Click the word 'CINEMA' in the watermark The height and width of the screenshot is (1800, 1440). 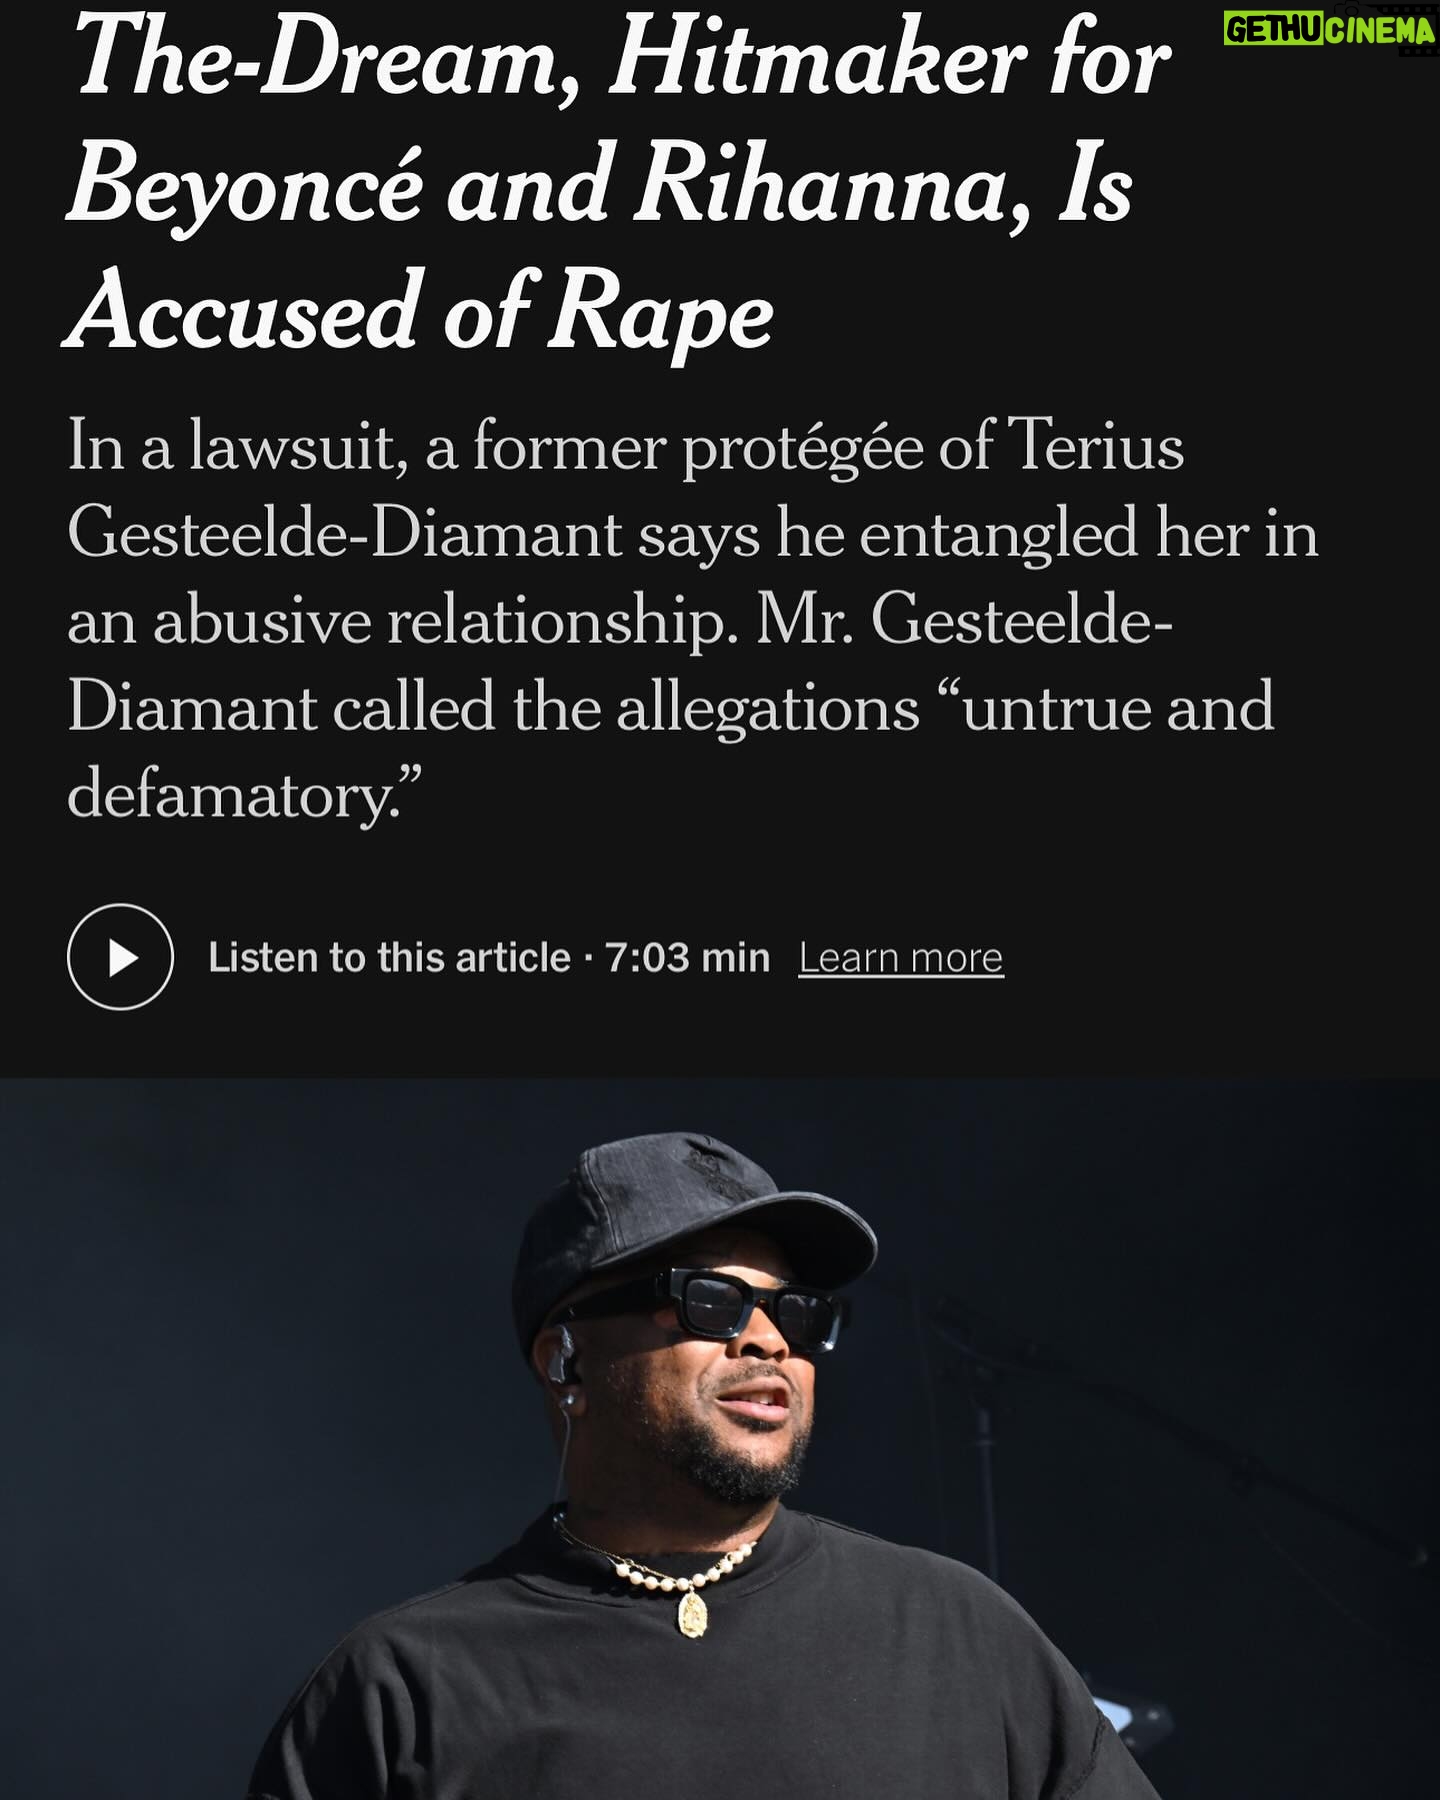tap(1381, 30)
